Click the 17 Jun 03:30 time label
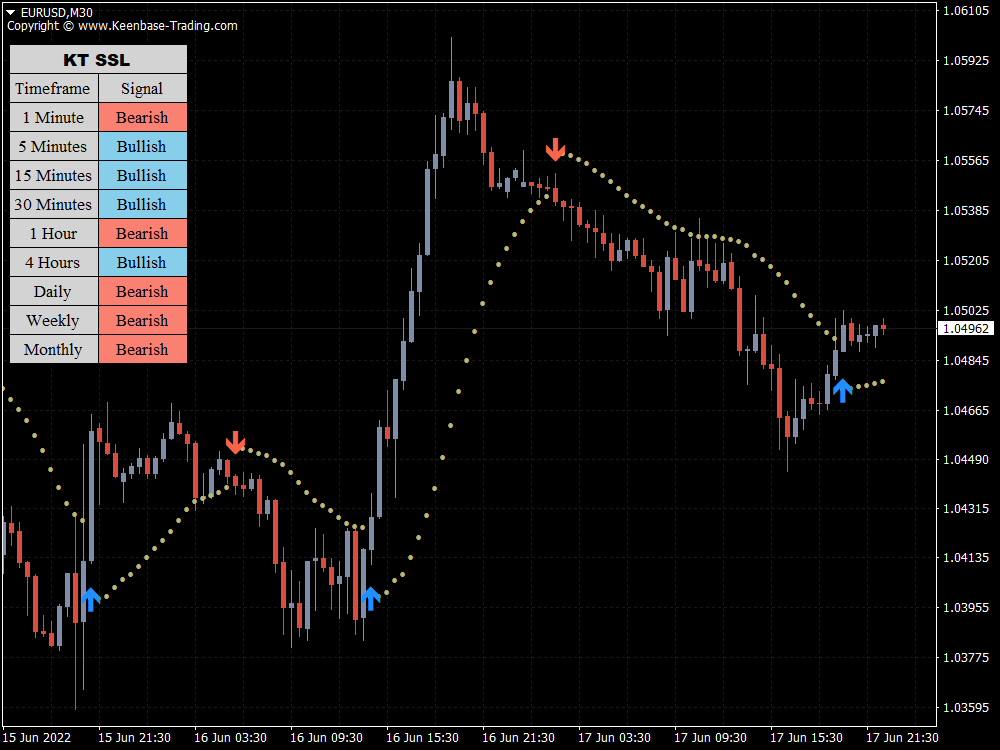1000x750 pixels. (615, 738)
